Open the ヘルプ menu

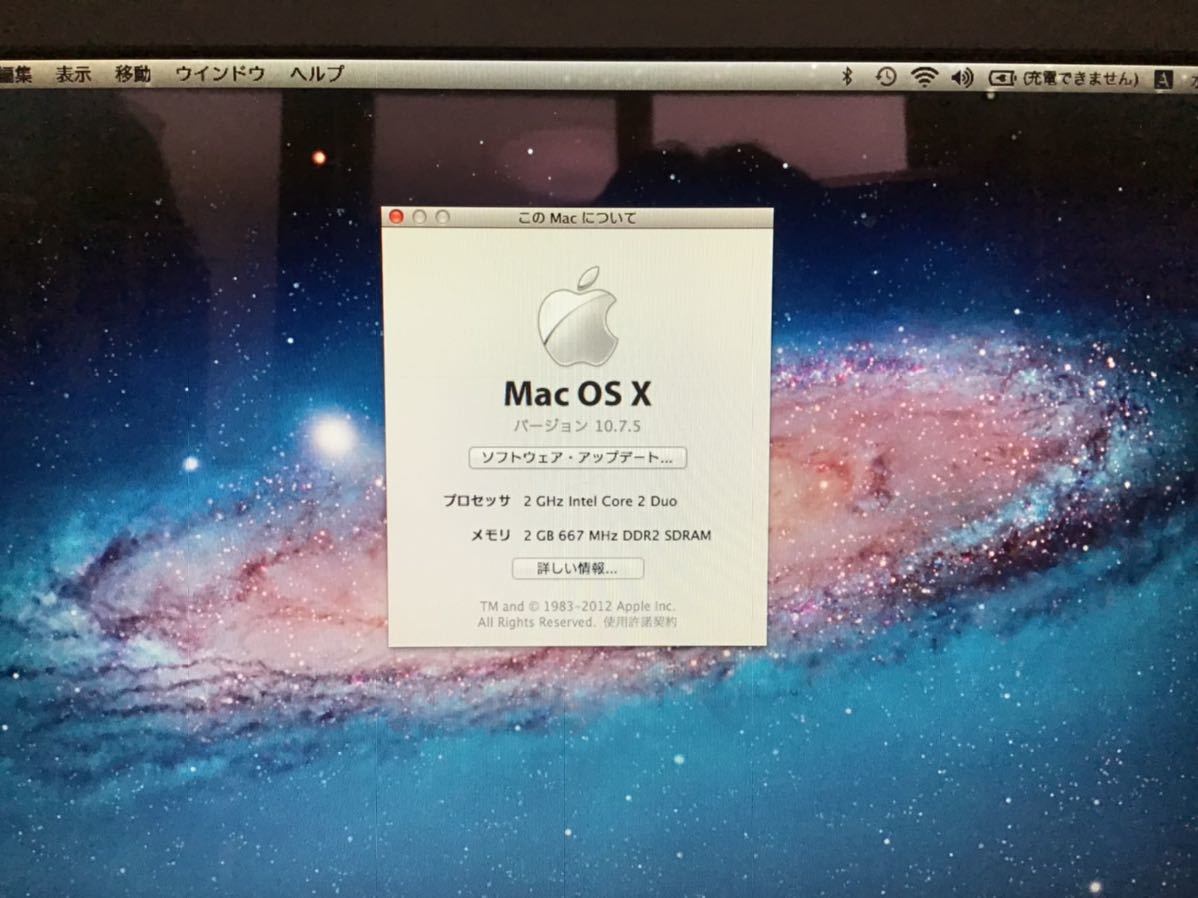click(x=317, y=74)
